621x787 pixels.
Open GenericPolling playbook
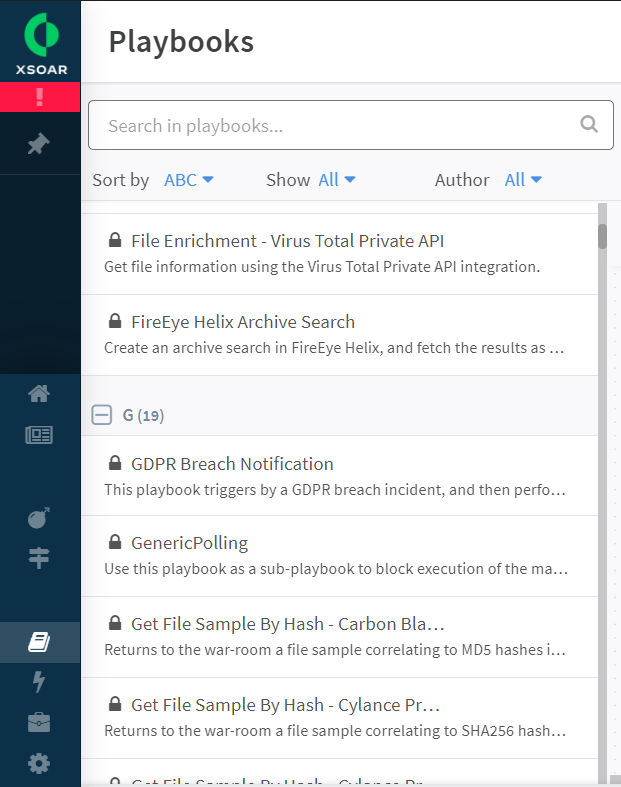tap(189, 543)
